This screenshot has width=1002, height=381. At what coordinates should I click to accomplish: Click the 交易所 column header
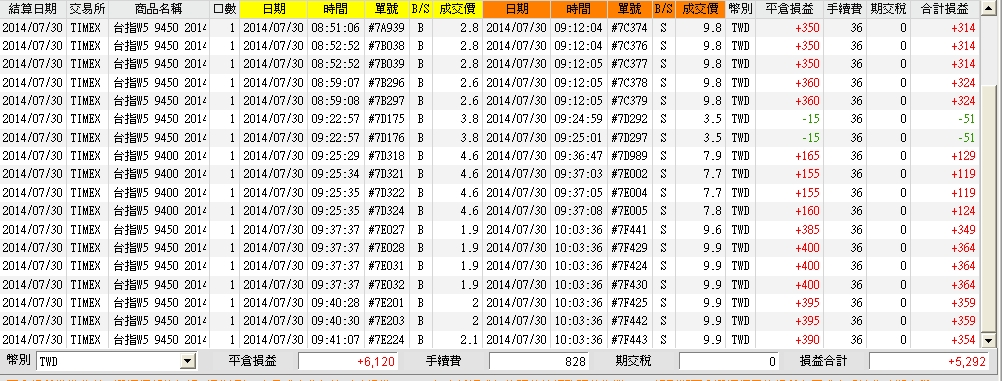pos(87,9)
